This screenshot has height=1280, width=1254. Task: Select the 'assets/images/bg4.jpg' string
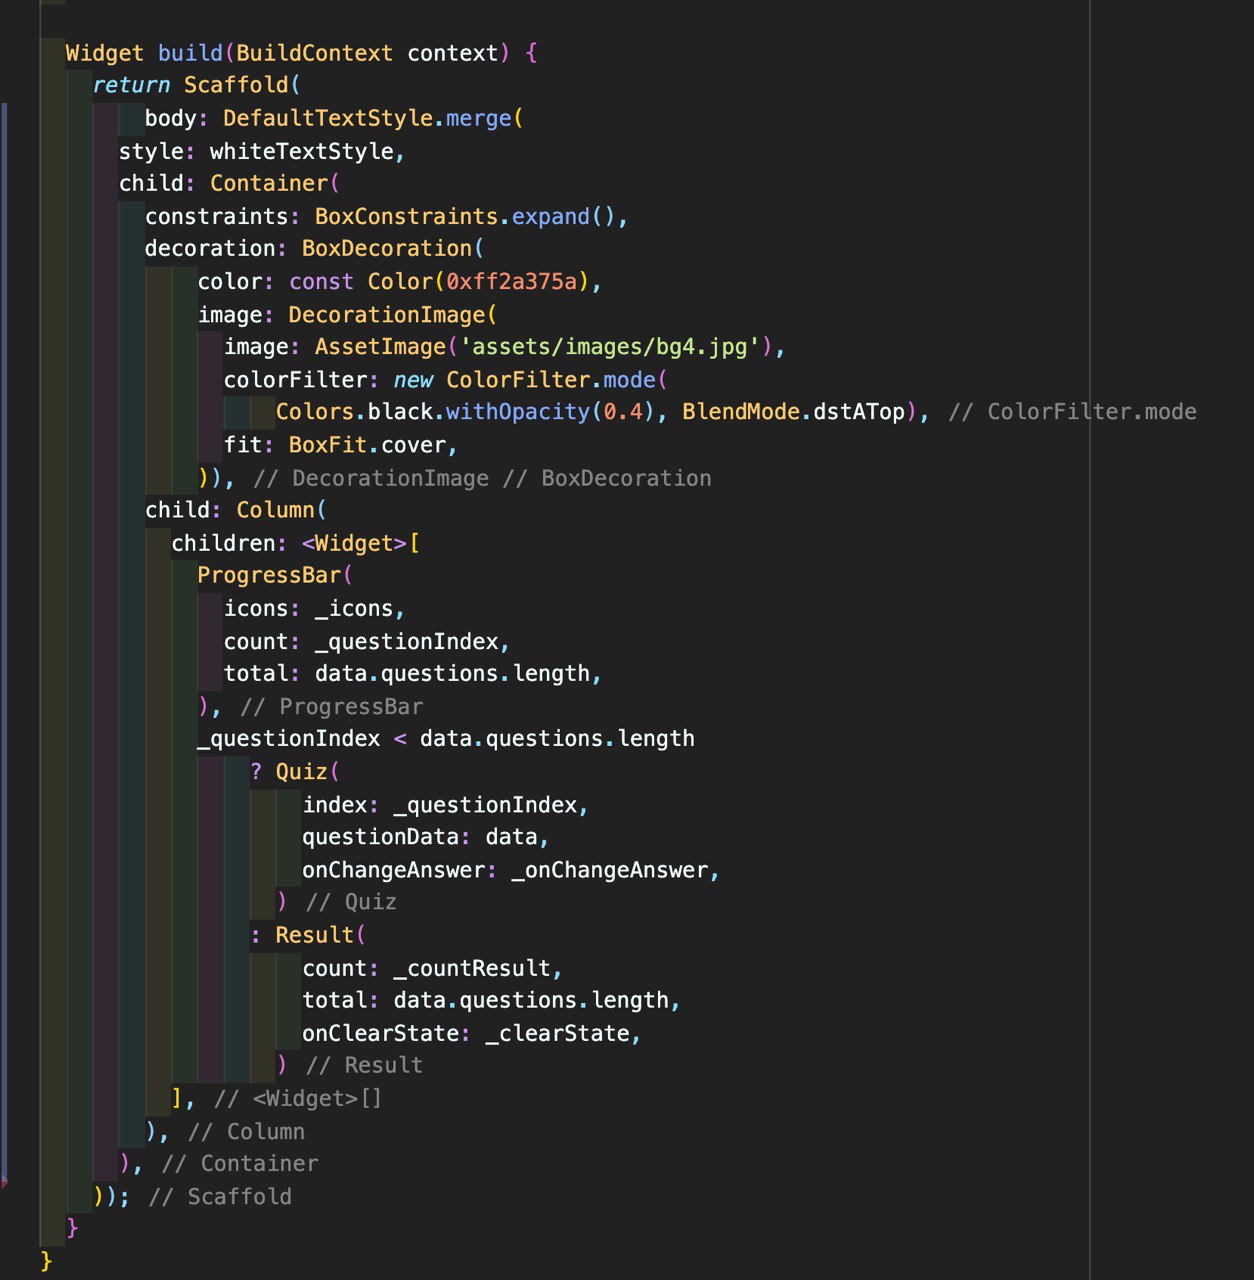point(609,346)
